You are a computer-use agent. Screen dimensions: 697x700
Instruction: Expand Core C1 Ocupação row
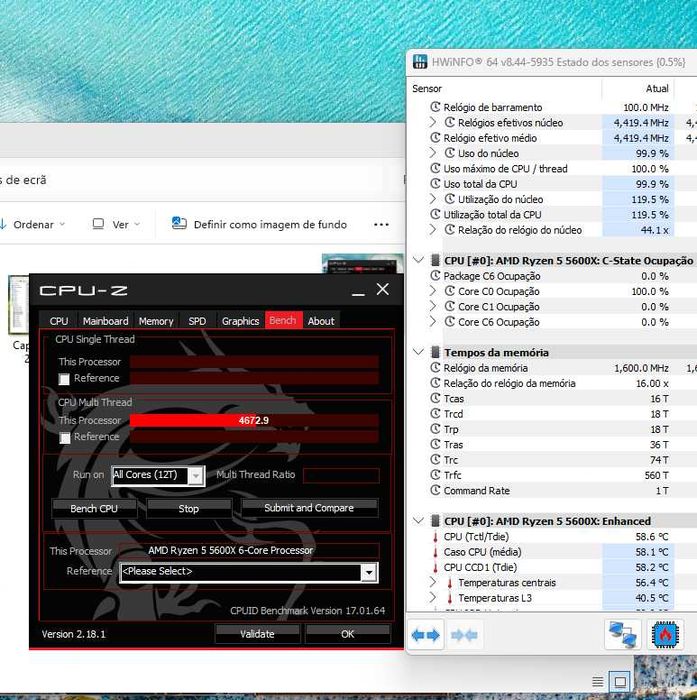pos(432,307)
